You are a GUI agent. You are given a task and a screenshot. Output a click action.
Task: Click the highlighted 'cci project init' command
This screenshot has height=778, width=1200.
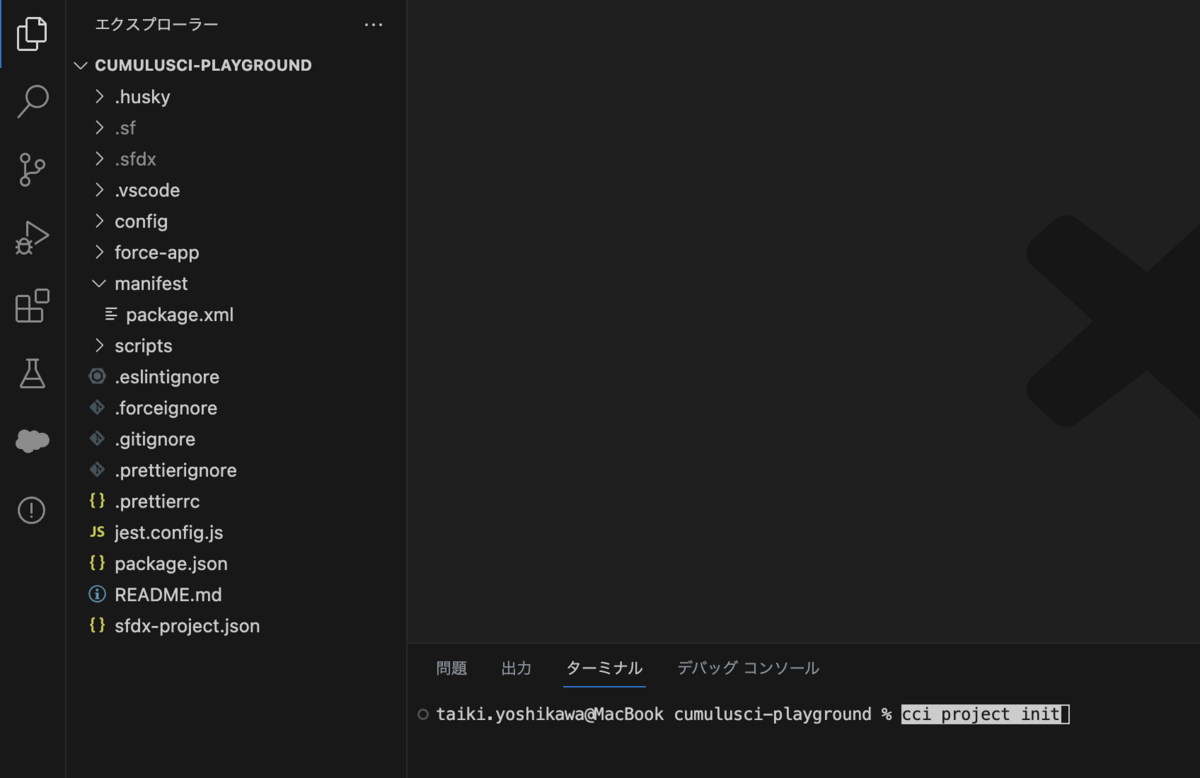coord(981,714)
